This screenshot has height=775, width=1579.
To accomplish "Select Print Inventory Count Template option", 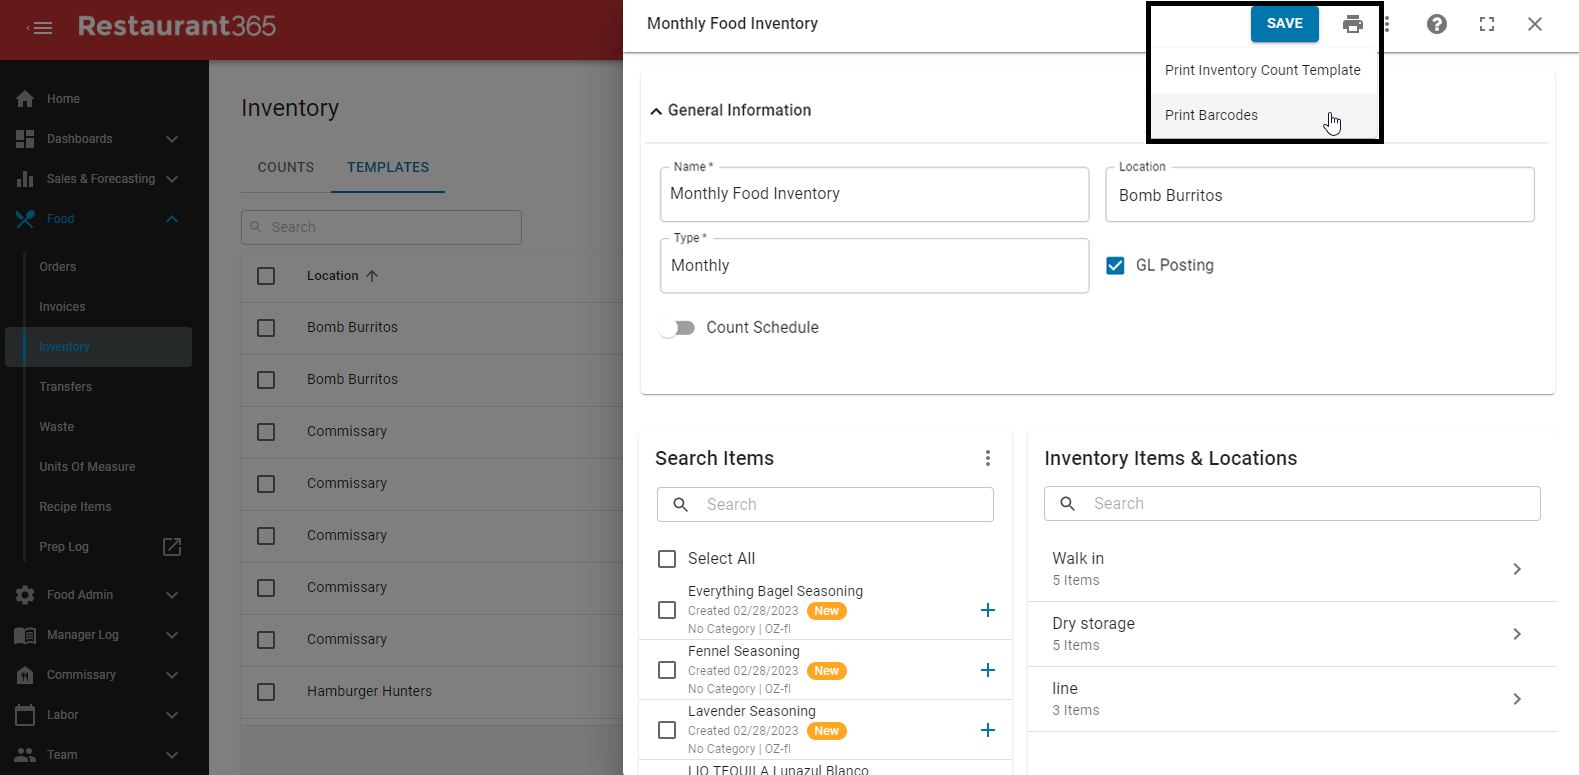I will tap(1264, 70).
